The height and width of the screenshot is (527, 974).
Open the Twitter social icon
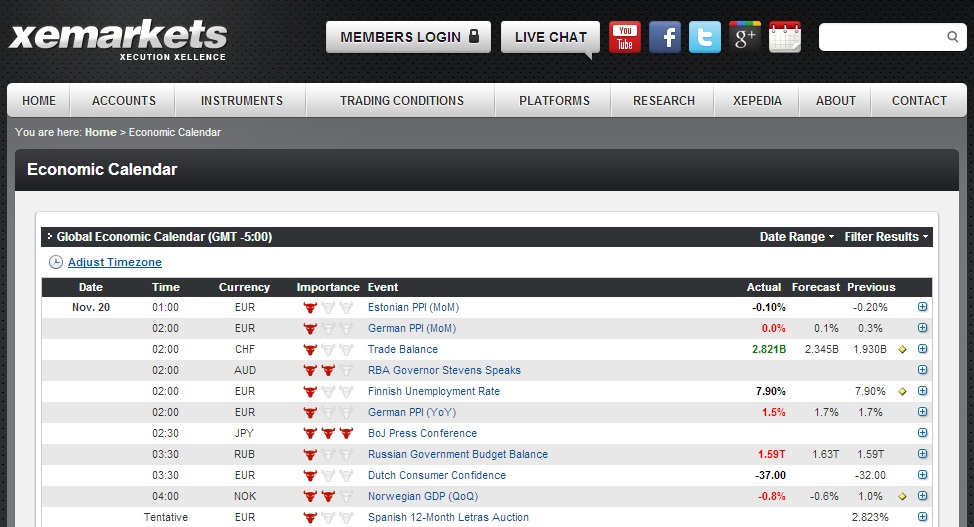tap(705, 37)
